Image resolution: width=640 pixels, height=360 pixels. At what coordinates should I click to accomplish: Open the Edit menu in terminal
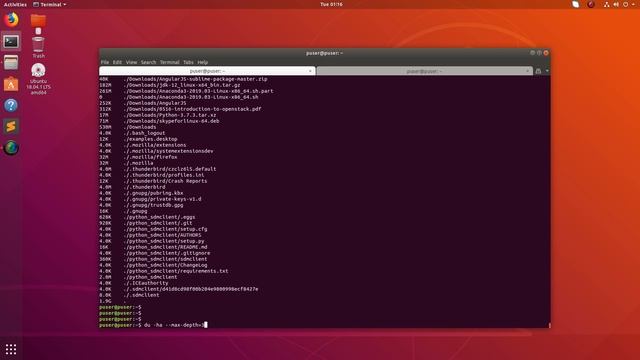pyautogui.click(x=117, y=62)
